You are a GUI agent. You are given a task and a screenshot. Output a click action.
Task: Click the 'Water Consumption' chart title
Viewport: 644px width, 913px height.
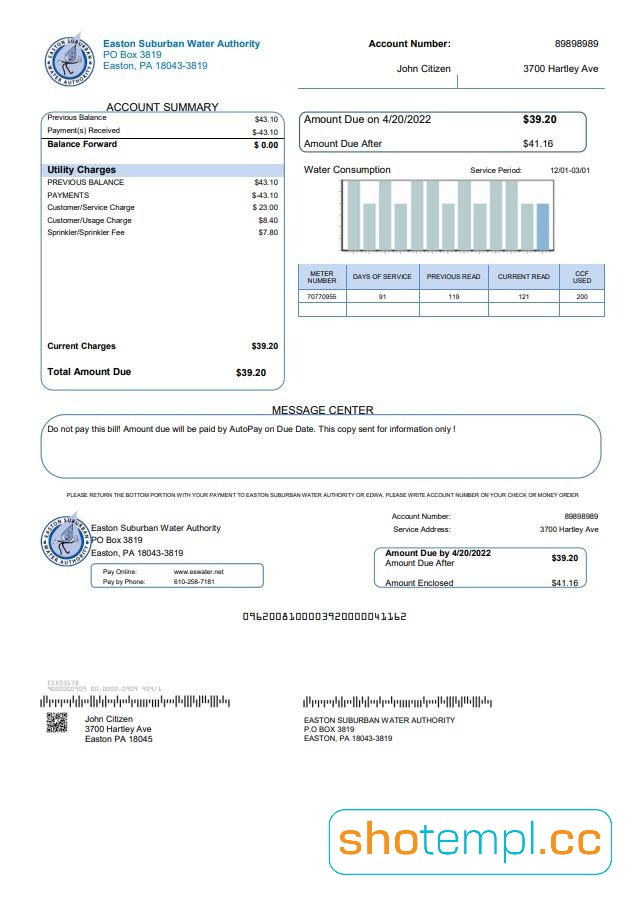(347, 169)
